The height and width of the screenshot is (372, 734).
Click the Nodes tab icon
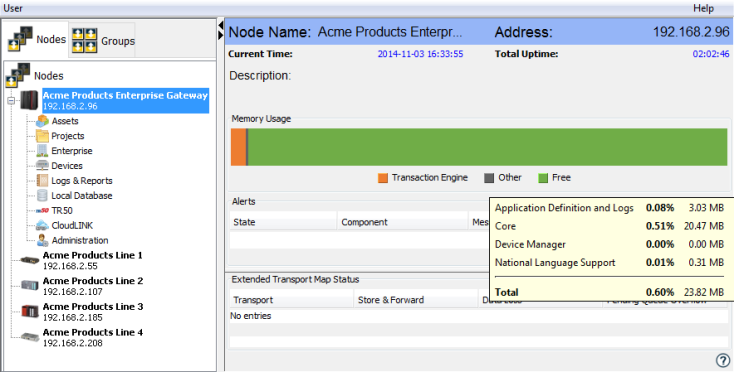20,39
